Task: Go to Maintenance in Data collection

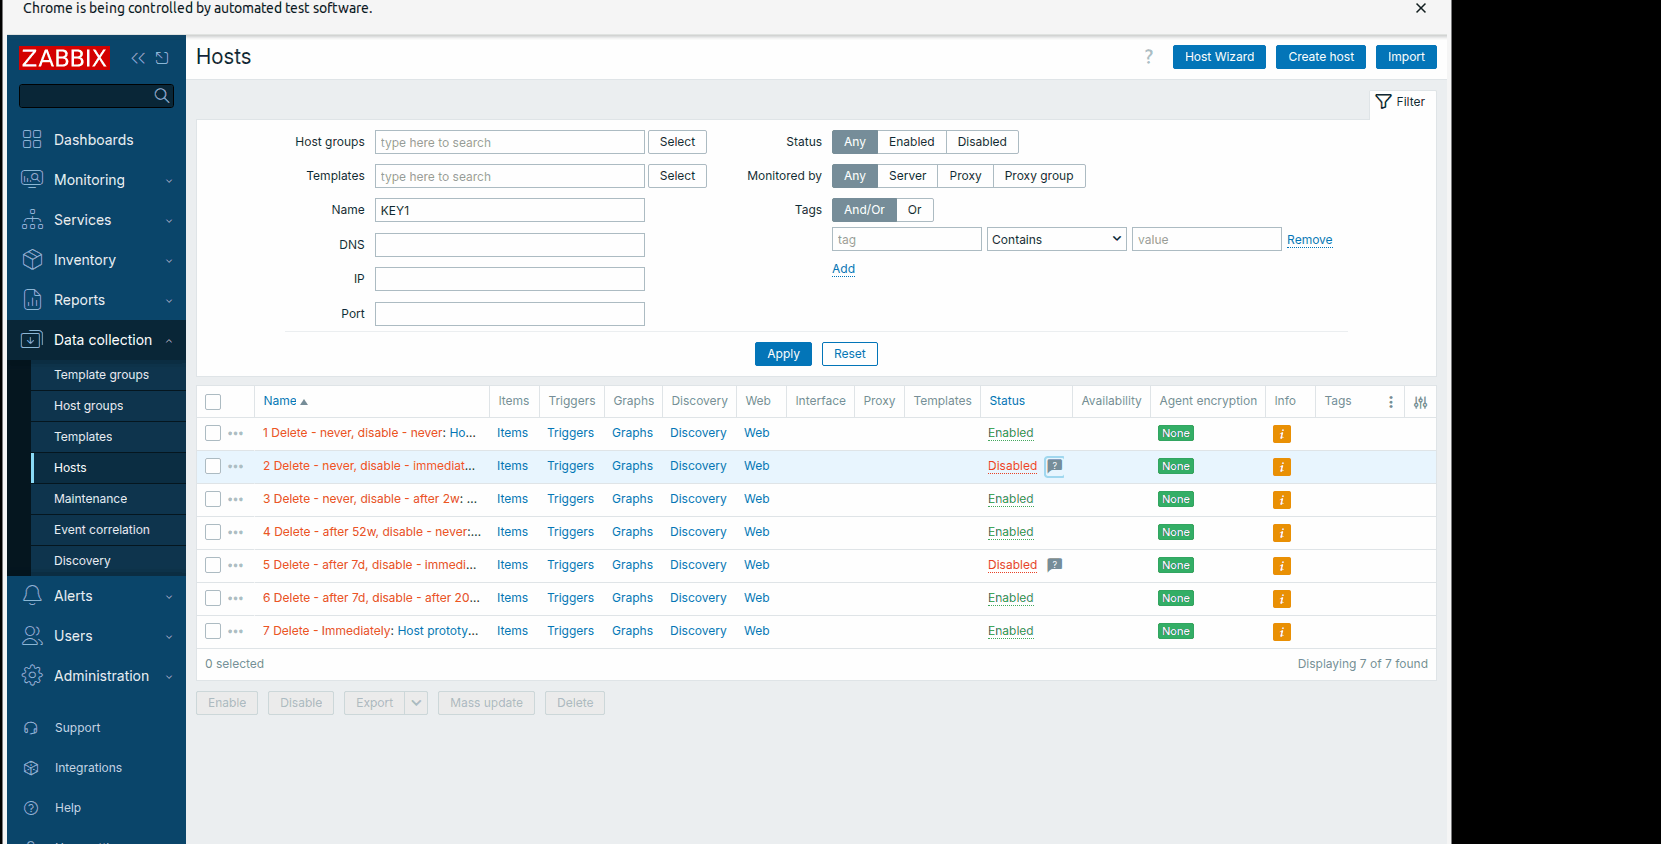Action: click(90, 499)
